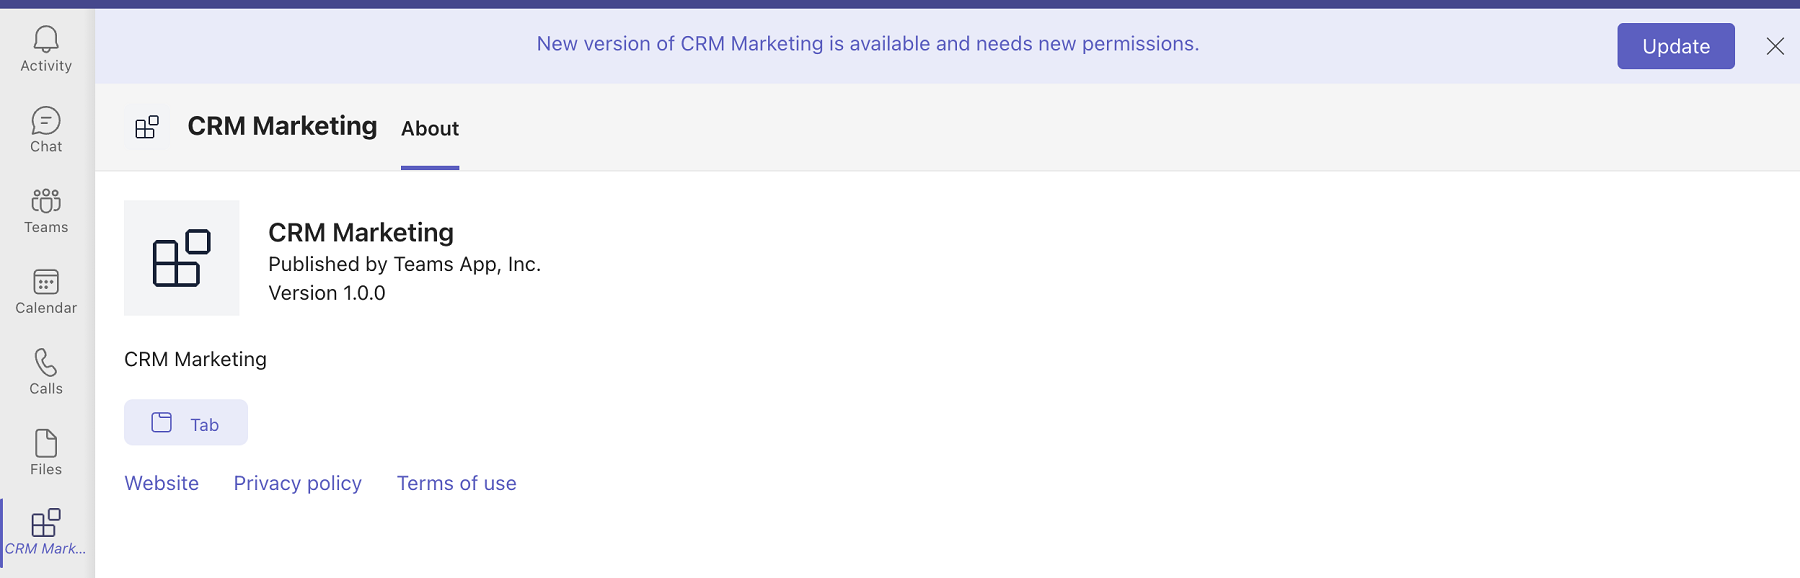Select the CRM Marketing app in sidebar
This screenshot has height=578, width=1800.
(x=46, y=533)
